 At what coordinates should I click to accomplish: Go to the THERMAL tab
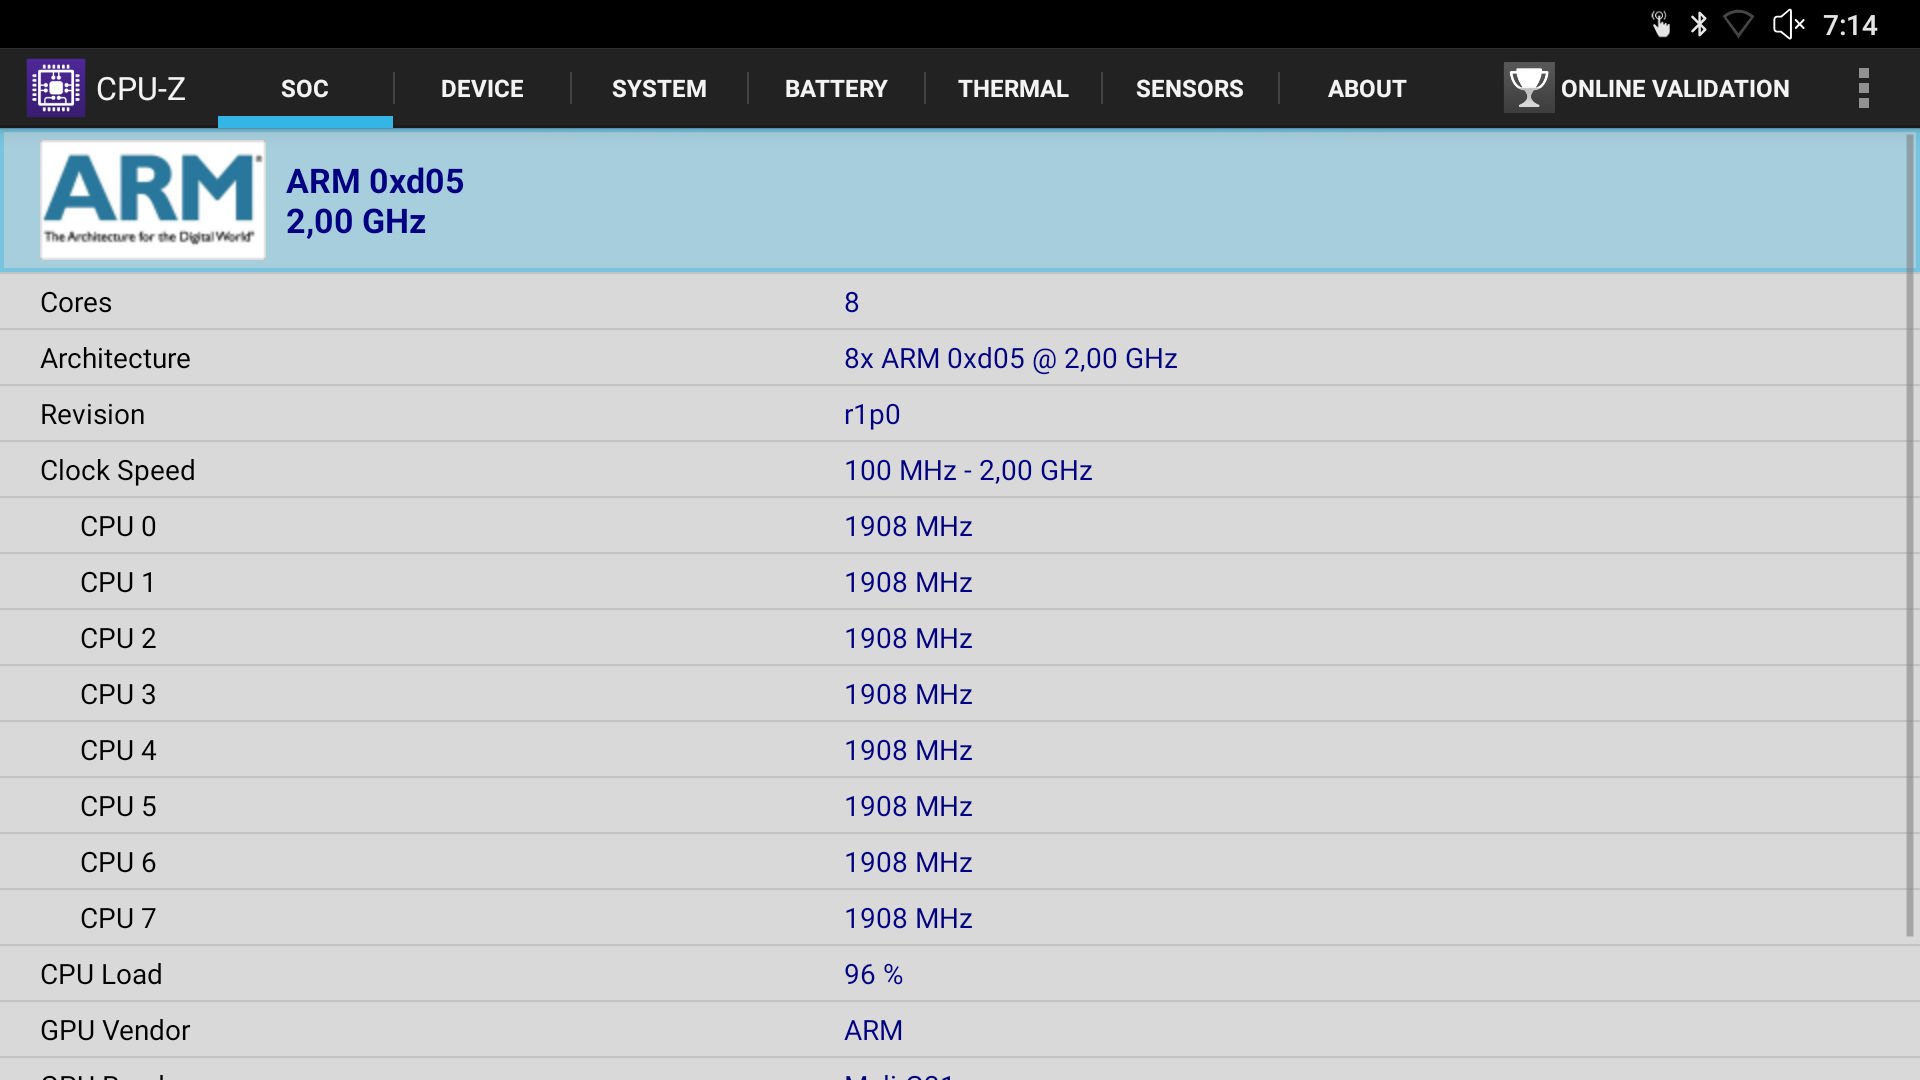(1013, 89)
